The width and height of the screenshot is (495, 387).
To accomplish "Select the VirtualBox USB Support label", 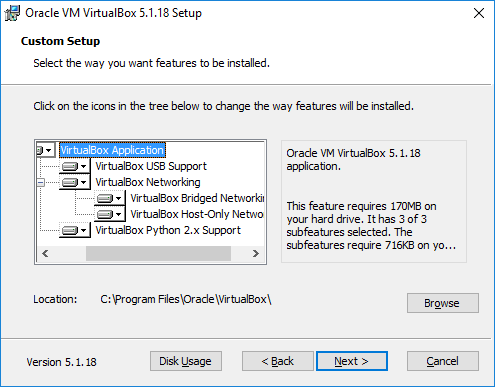I will (x=151, y=166).
